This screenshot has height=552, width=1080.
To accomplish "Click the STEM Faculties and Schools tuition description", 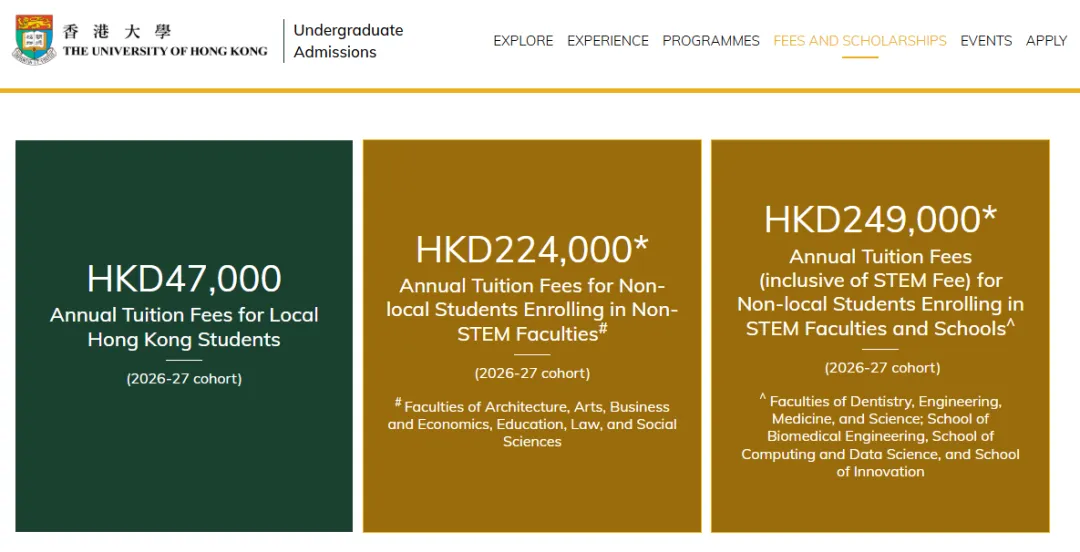I will (x=880, y=293).
